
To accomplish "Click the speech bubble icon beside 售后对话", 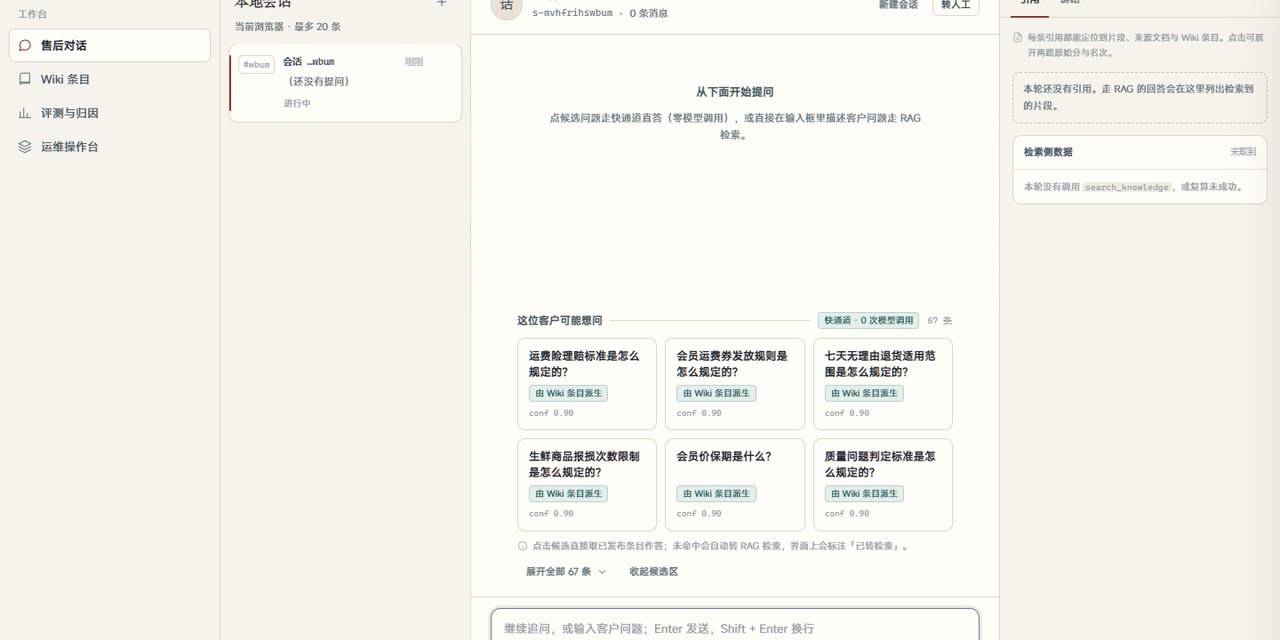I will point(25,45).
